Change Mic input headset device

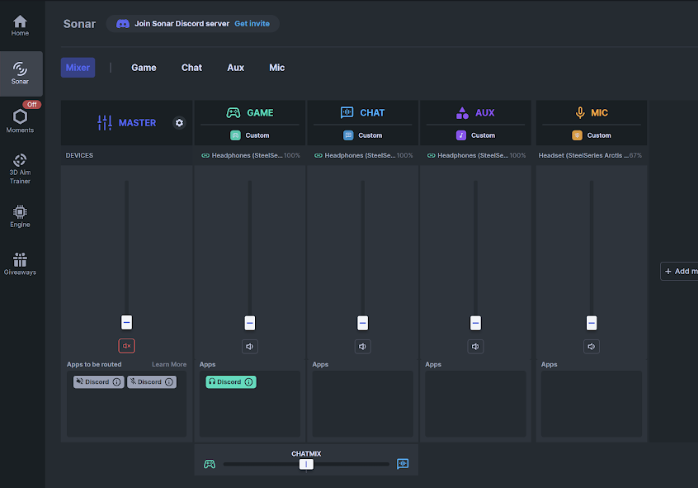coord(590,155)
